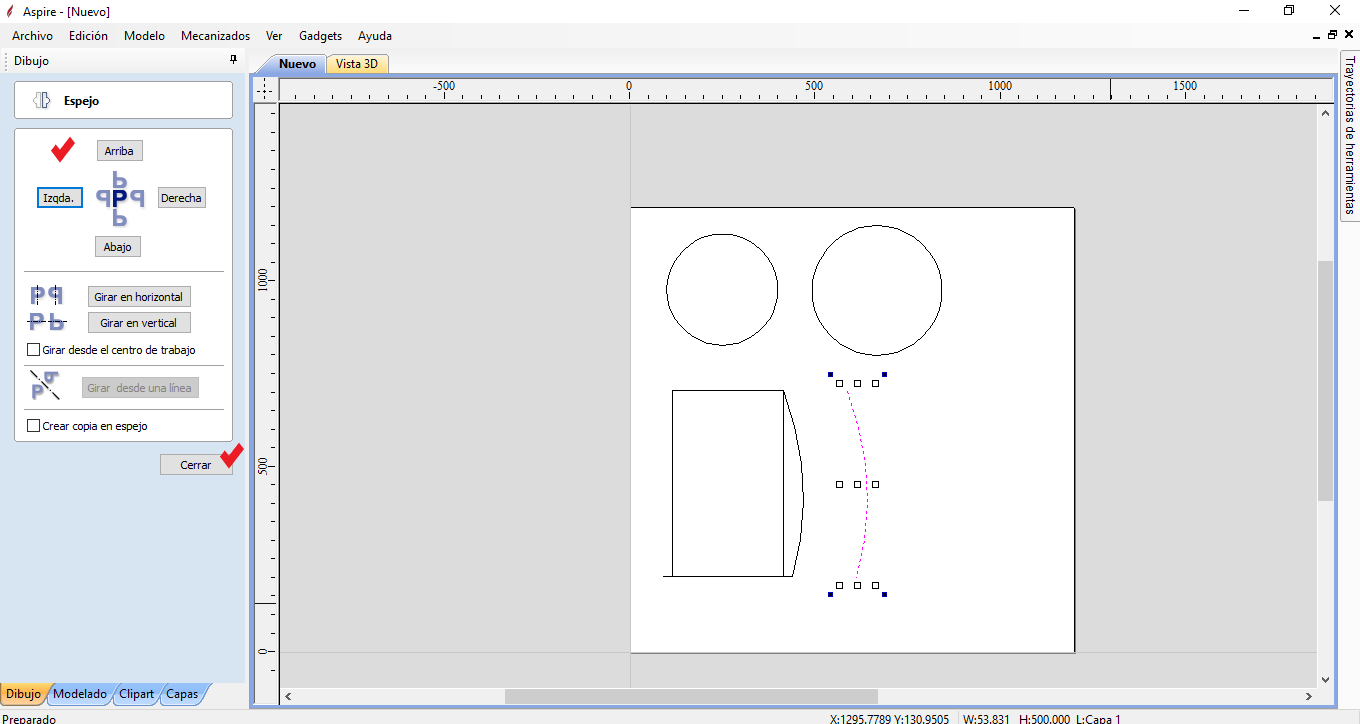Open the Ver menu
The height and width of the screenshot is (724, 1360).
(x=274, y=36)
